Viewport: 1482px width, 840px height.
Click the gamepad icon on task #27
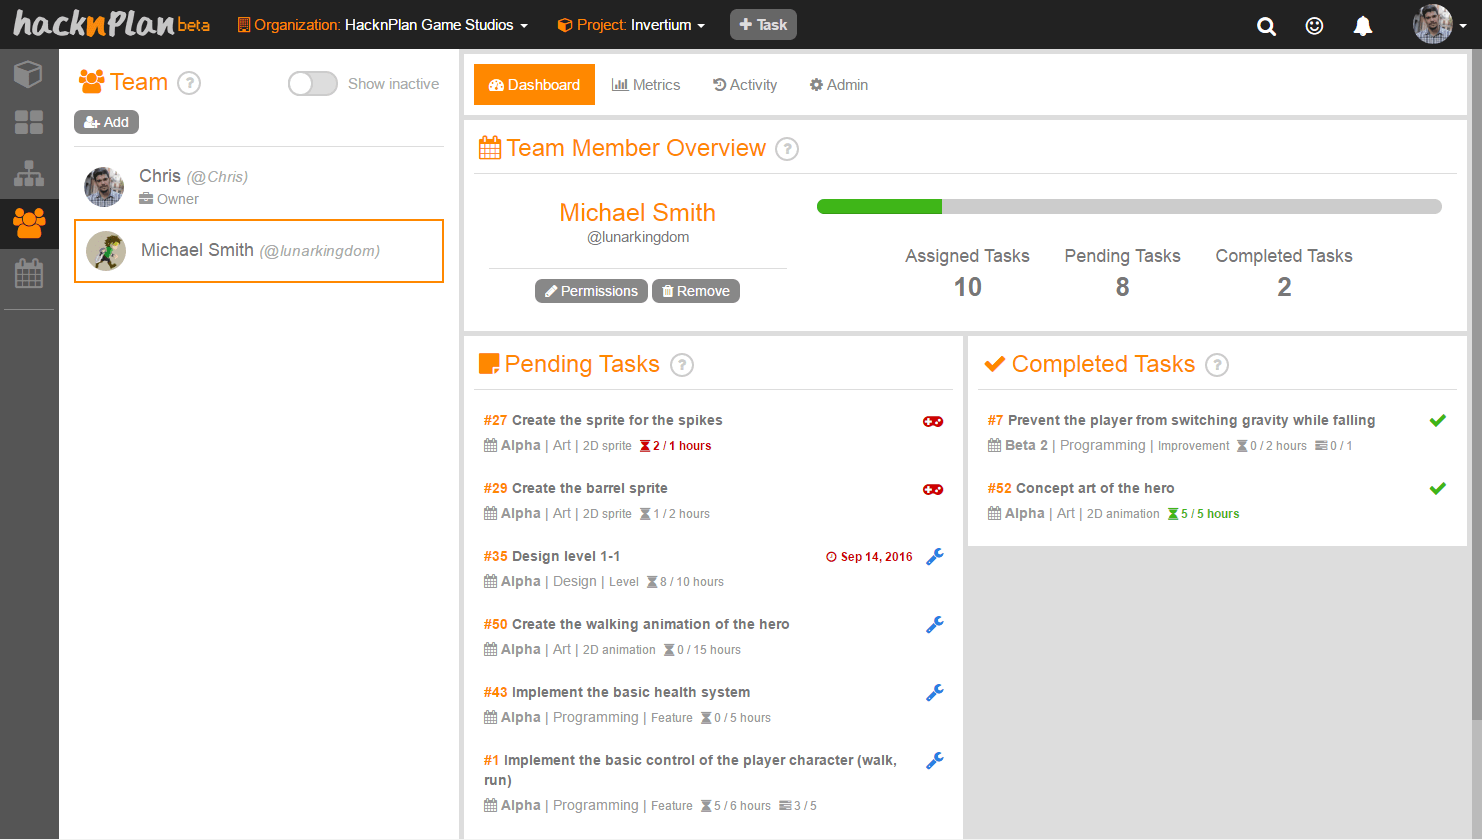932,422
